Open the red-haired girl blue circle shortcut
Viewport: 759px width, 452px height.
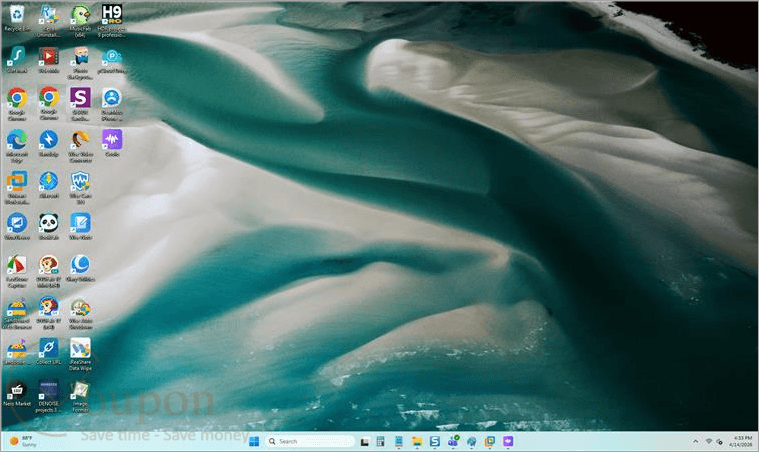pos(48,313)
